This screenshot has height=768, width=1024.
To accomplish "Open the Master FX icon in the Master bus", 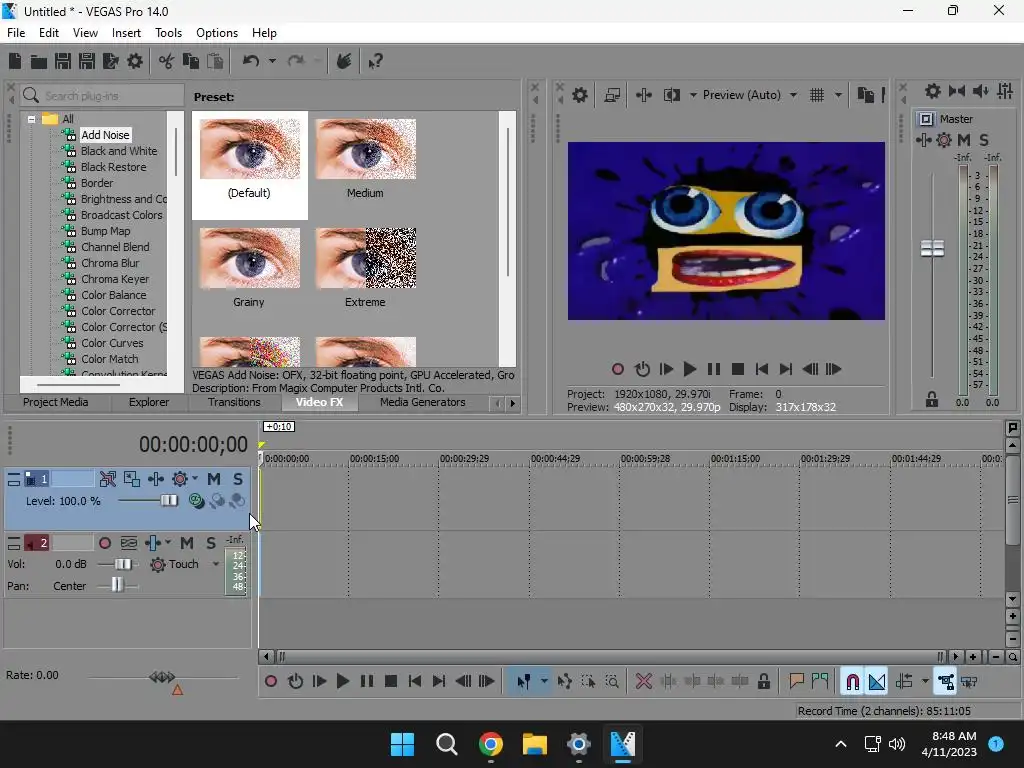I will (923, 140).
